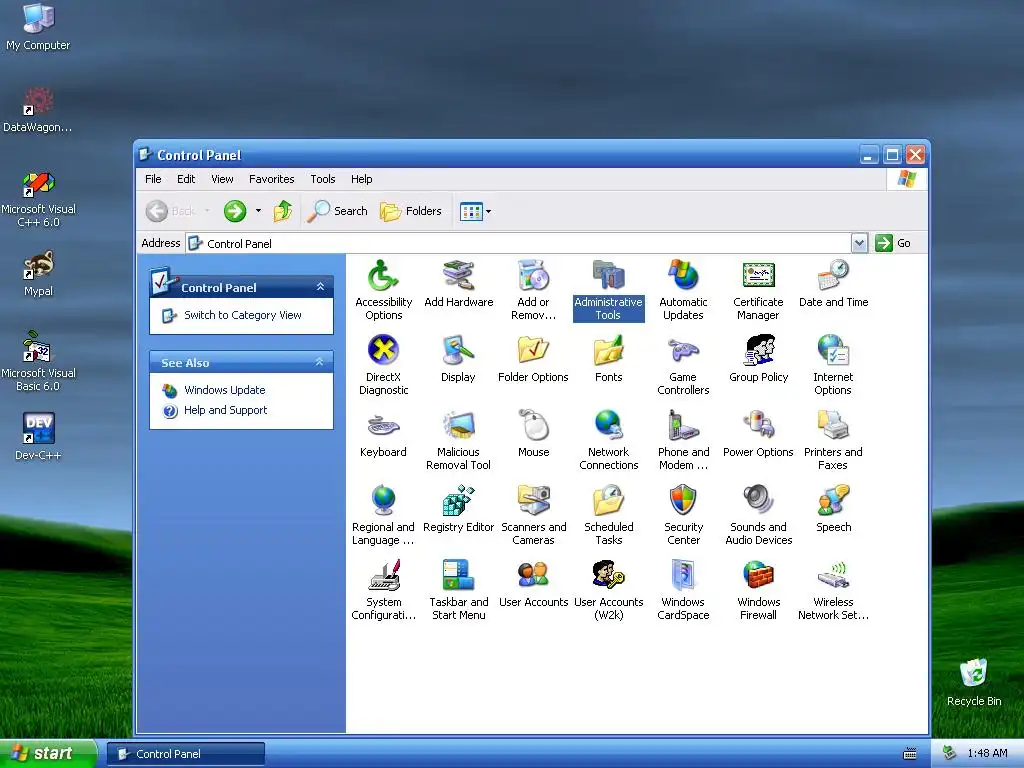Select Game Controllers icon
The height and width of the screenshot is (768, 1024).
click(x=683, y=365)
